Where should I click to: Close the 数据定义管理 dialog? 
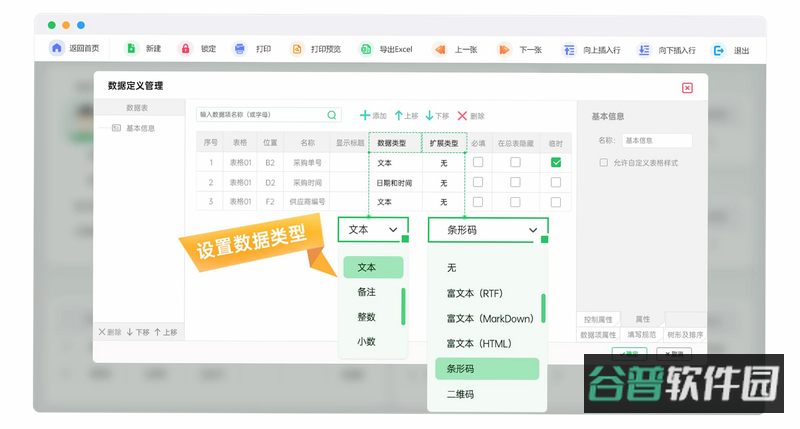[x=687, y=88]
